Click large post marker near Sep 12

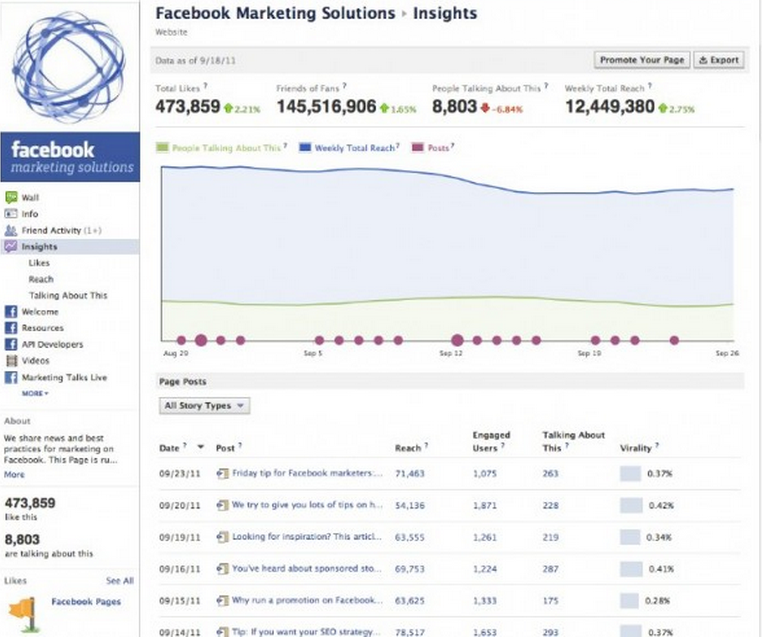[x=462, y=343]
